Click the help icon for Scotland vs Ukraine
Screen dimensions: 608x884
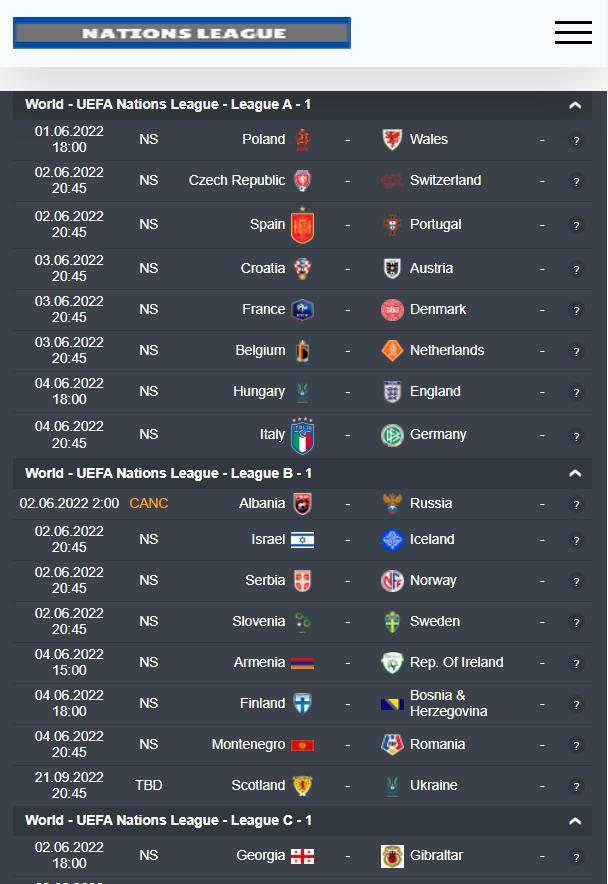577,786
